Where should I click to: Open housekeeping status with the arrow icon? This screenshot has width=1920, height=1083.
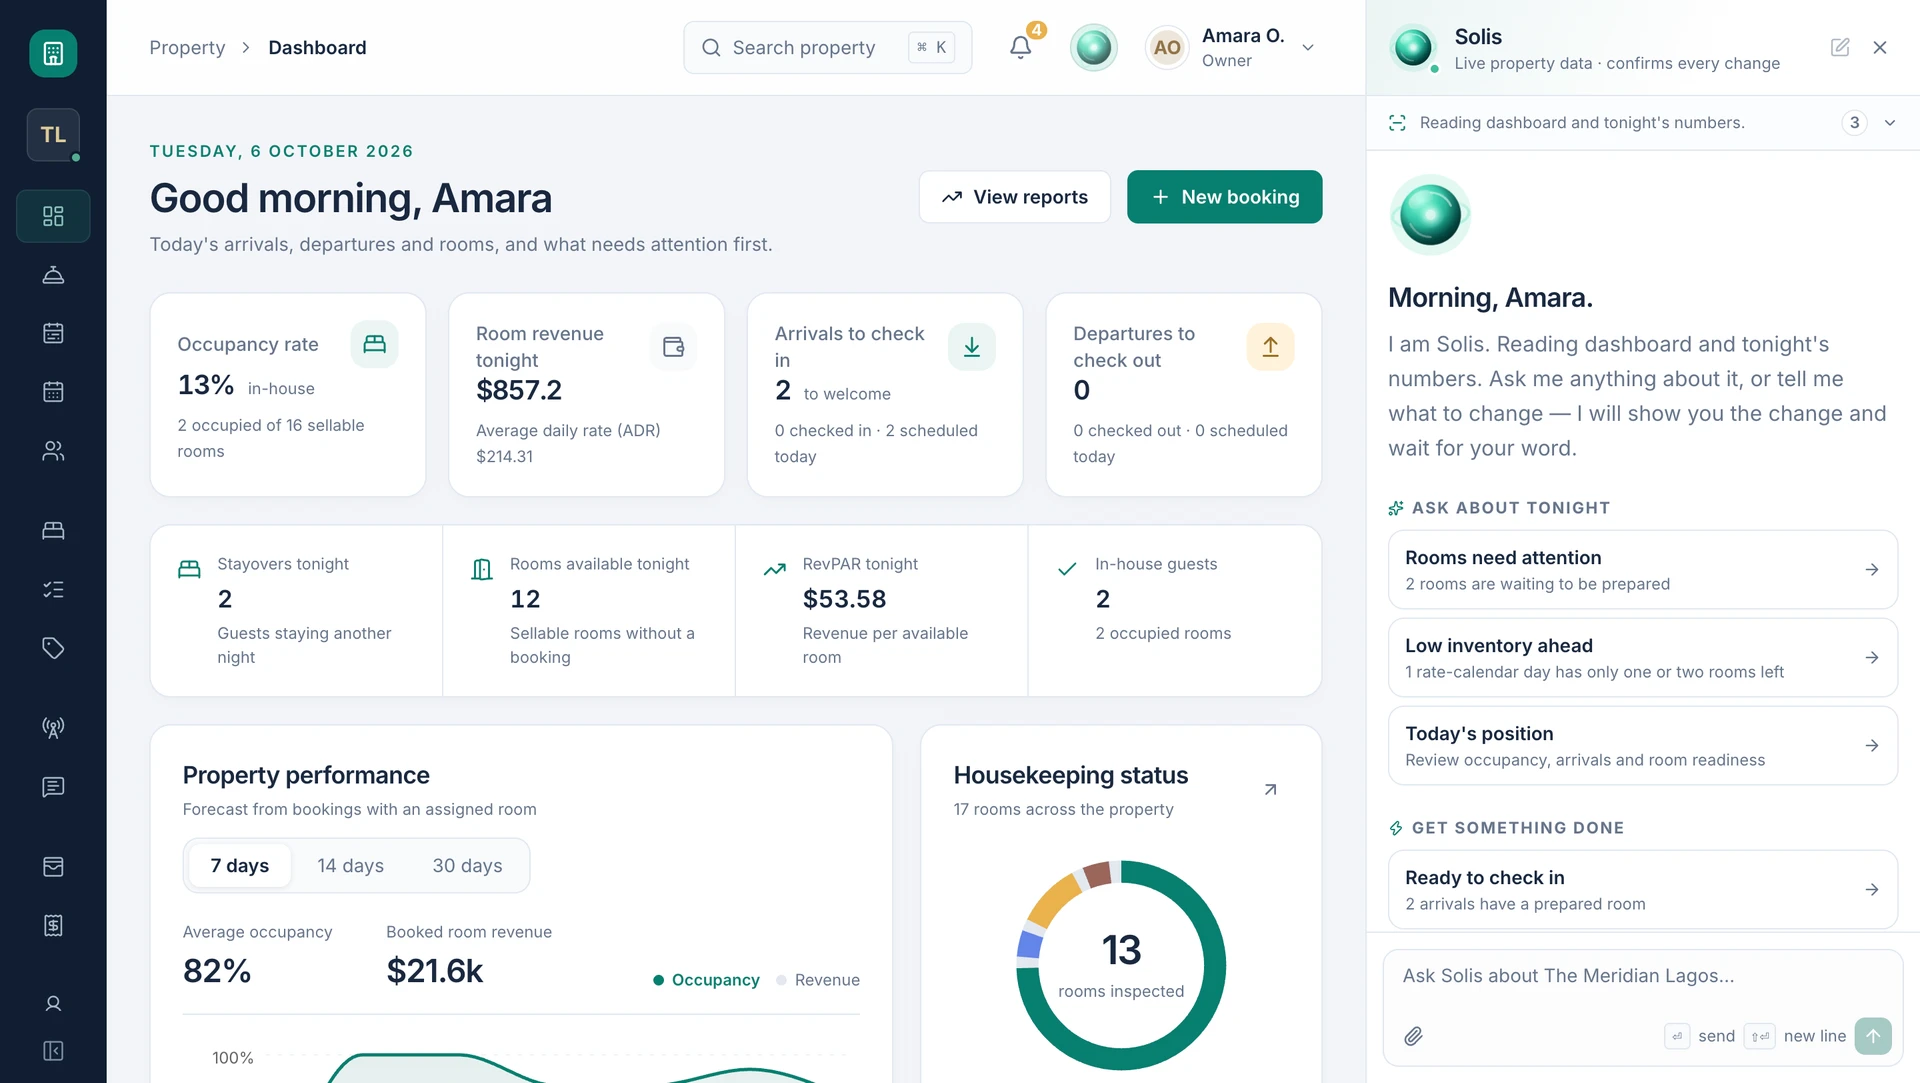pos(1270,790)
